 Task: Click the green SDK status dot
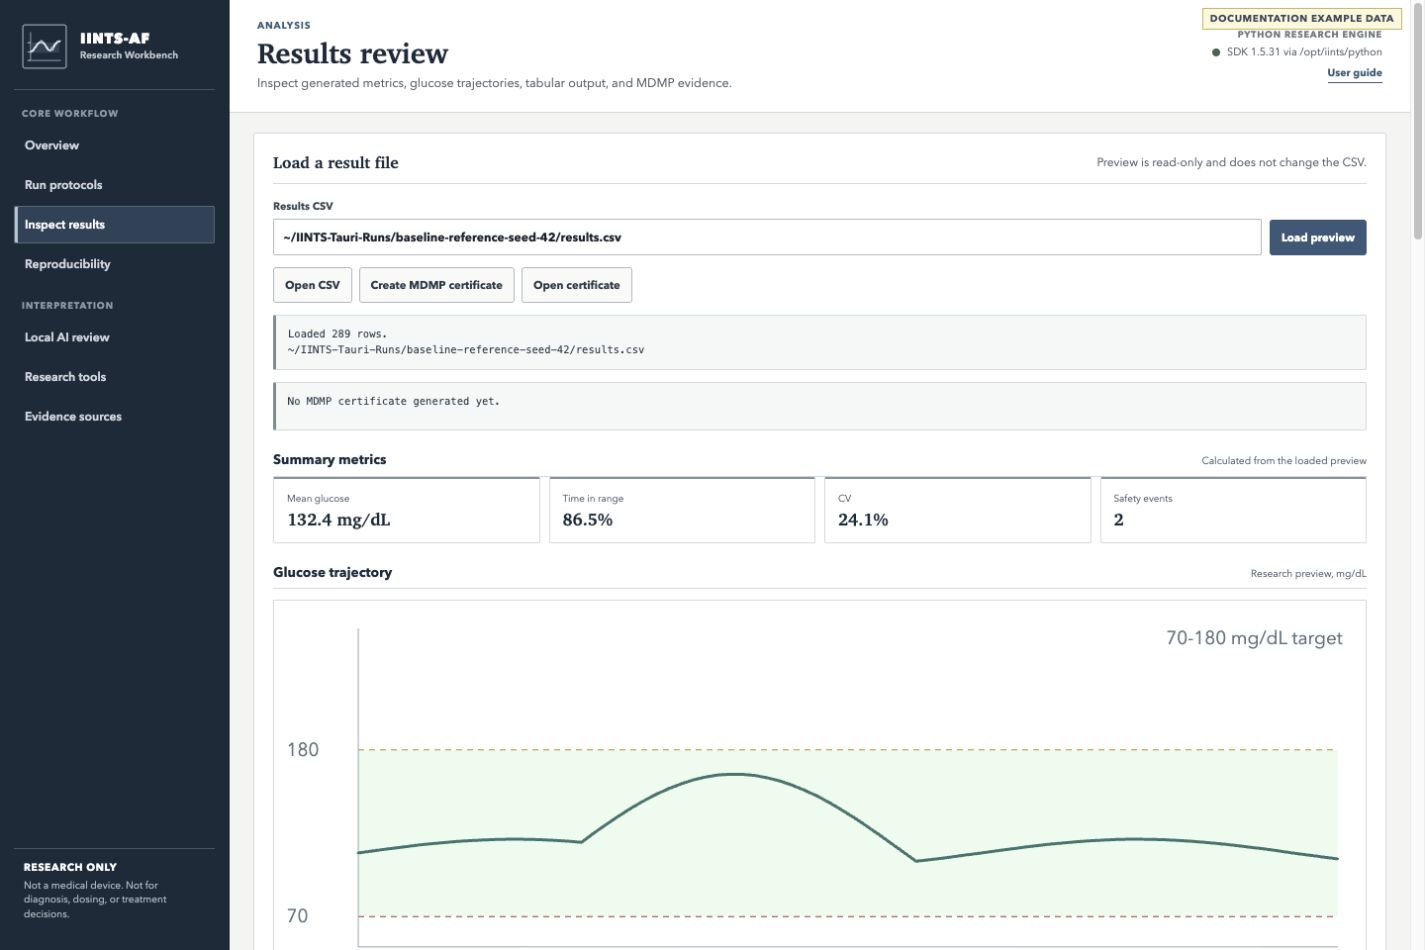point(1216,52)
